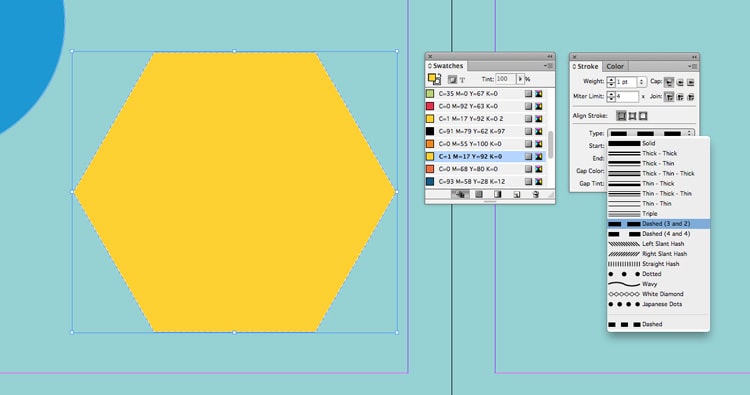Click the show swatch kinds button in Swatches footer

pyautogui.click(x=460, y=194)
